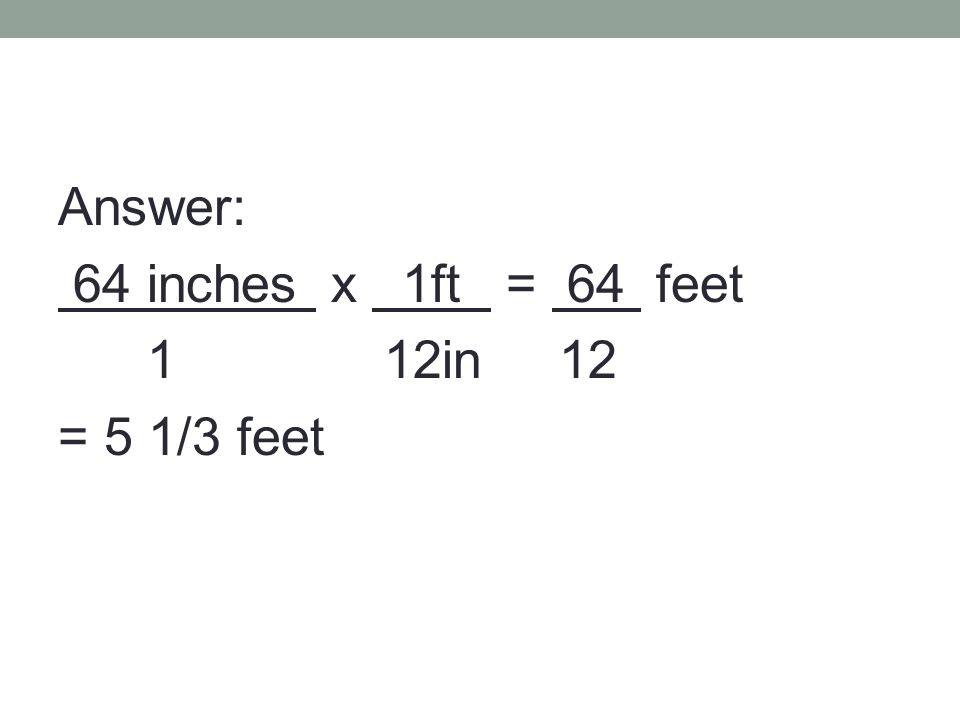Viewport: 960px width, 720px height.
Task: Click the gray-green header bar at top
Action: [x=480, y=18]
